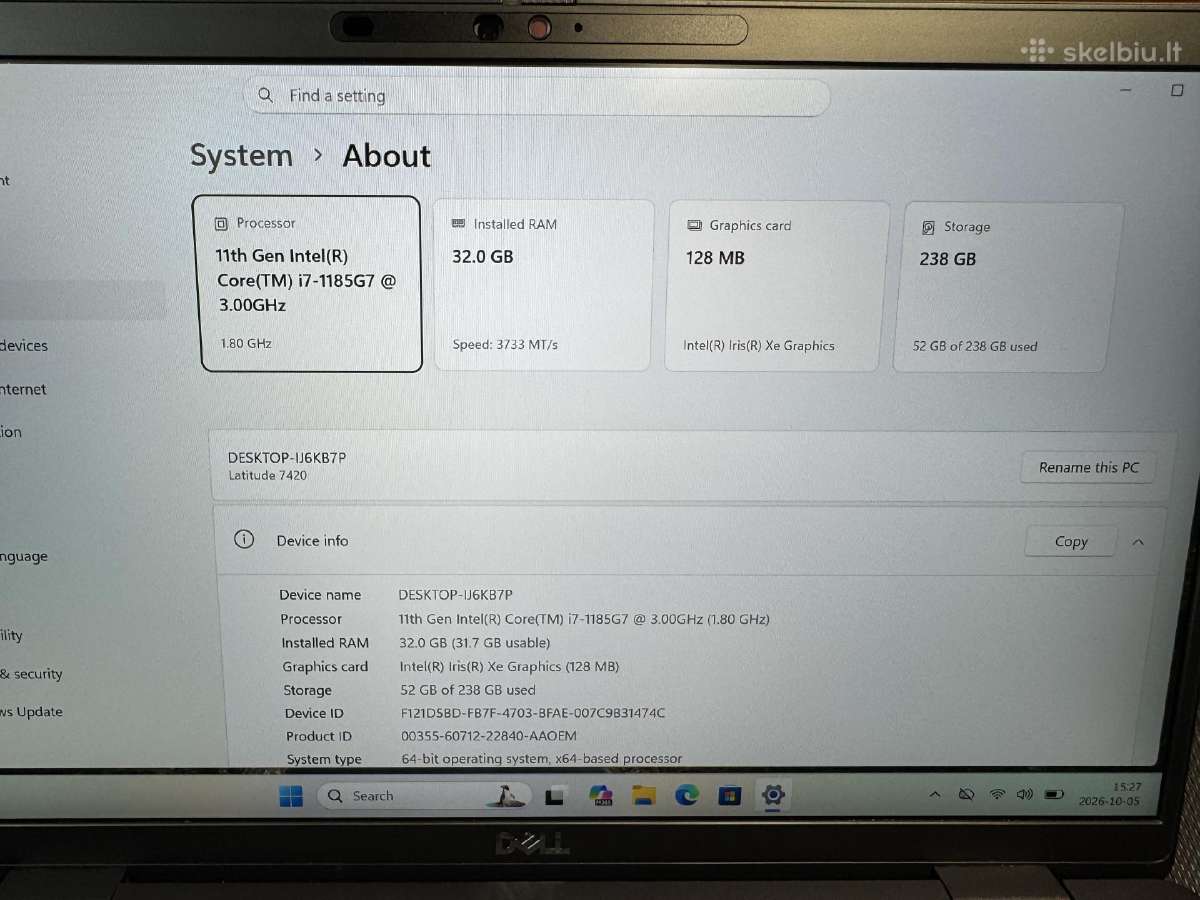
Task: Click the Installed RAM memory icon
Action: [x=459, y=224]
